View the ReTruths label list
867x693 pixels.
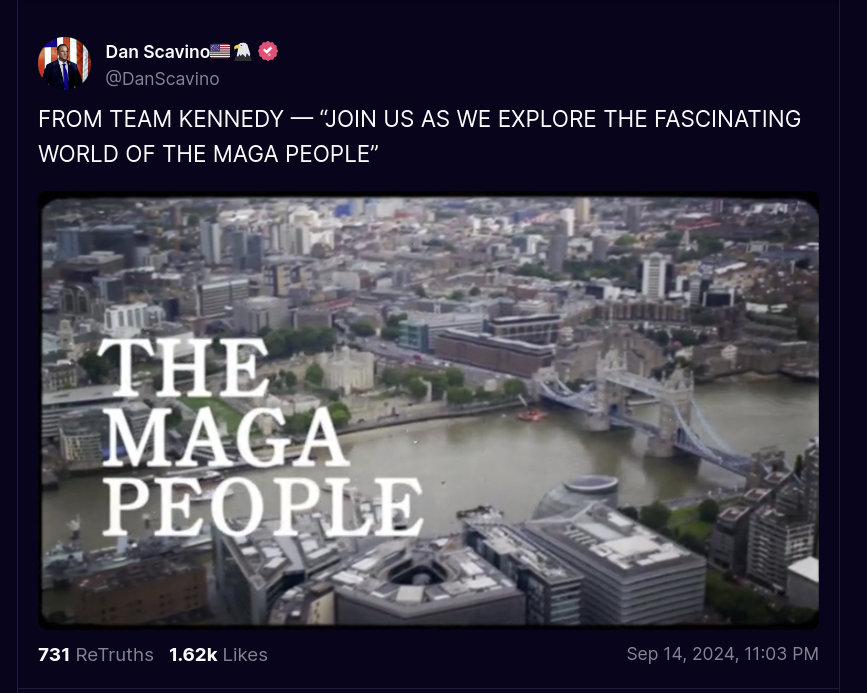[114, 655]
